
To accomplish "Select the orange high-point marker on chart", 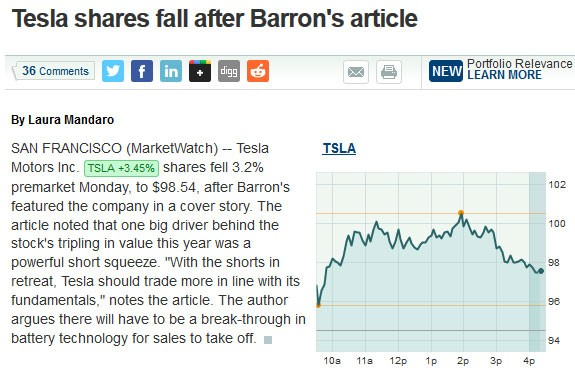I will [x=461, y=213].
